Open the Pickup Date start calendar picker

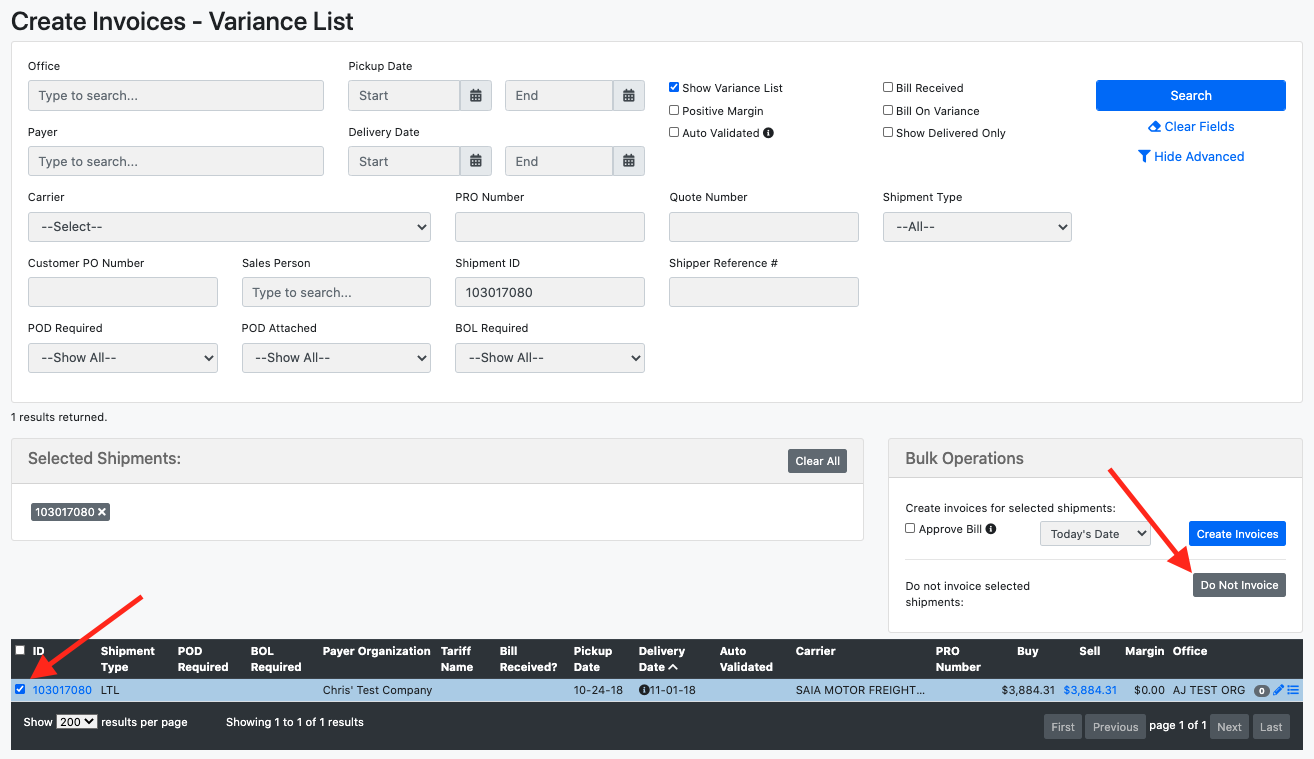pos(476,95)
